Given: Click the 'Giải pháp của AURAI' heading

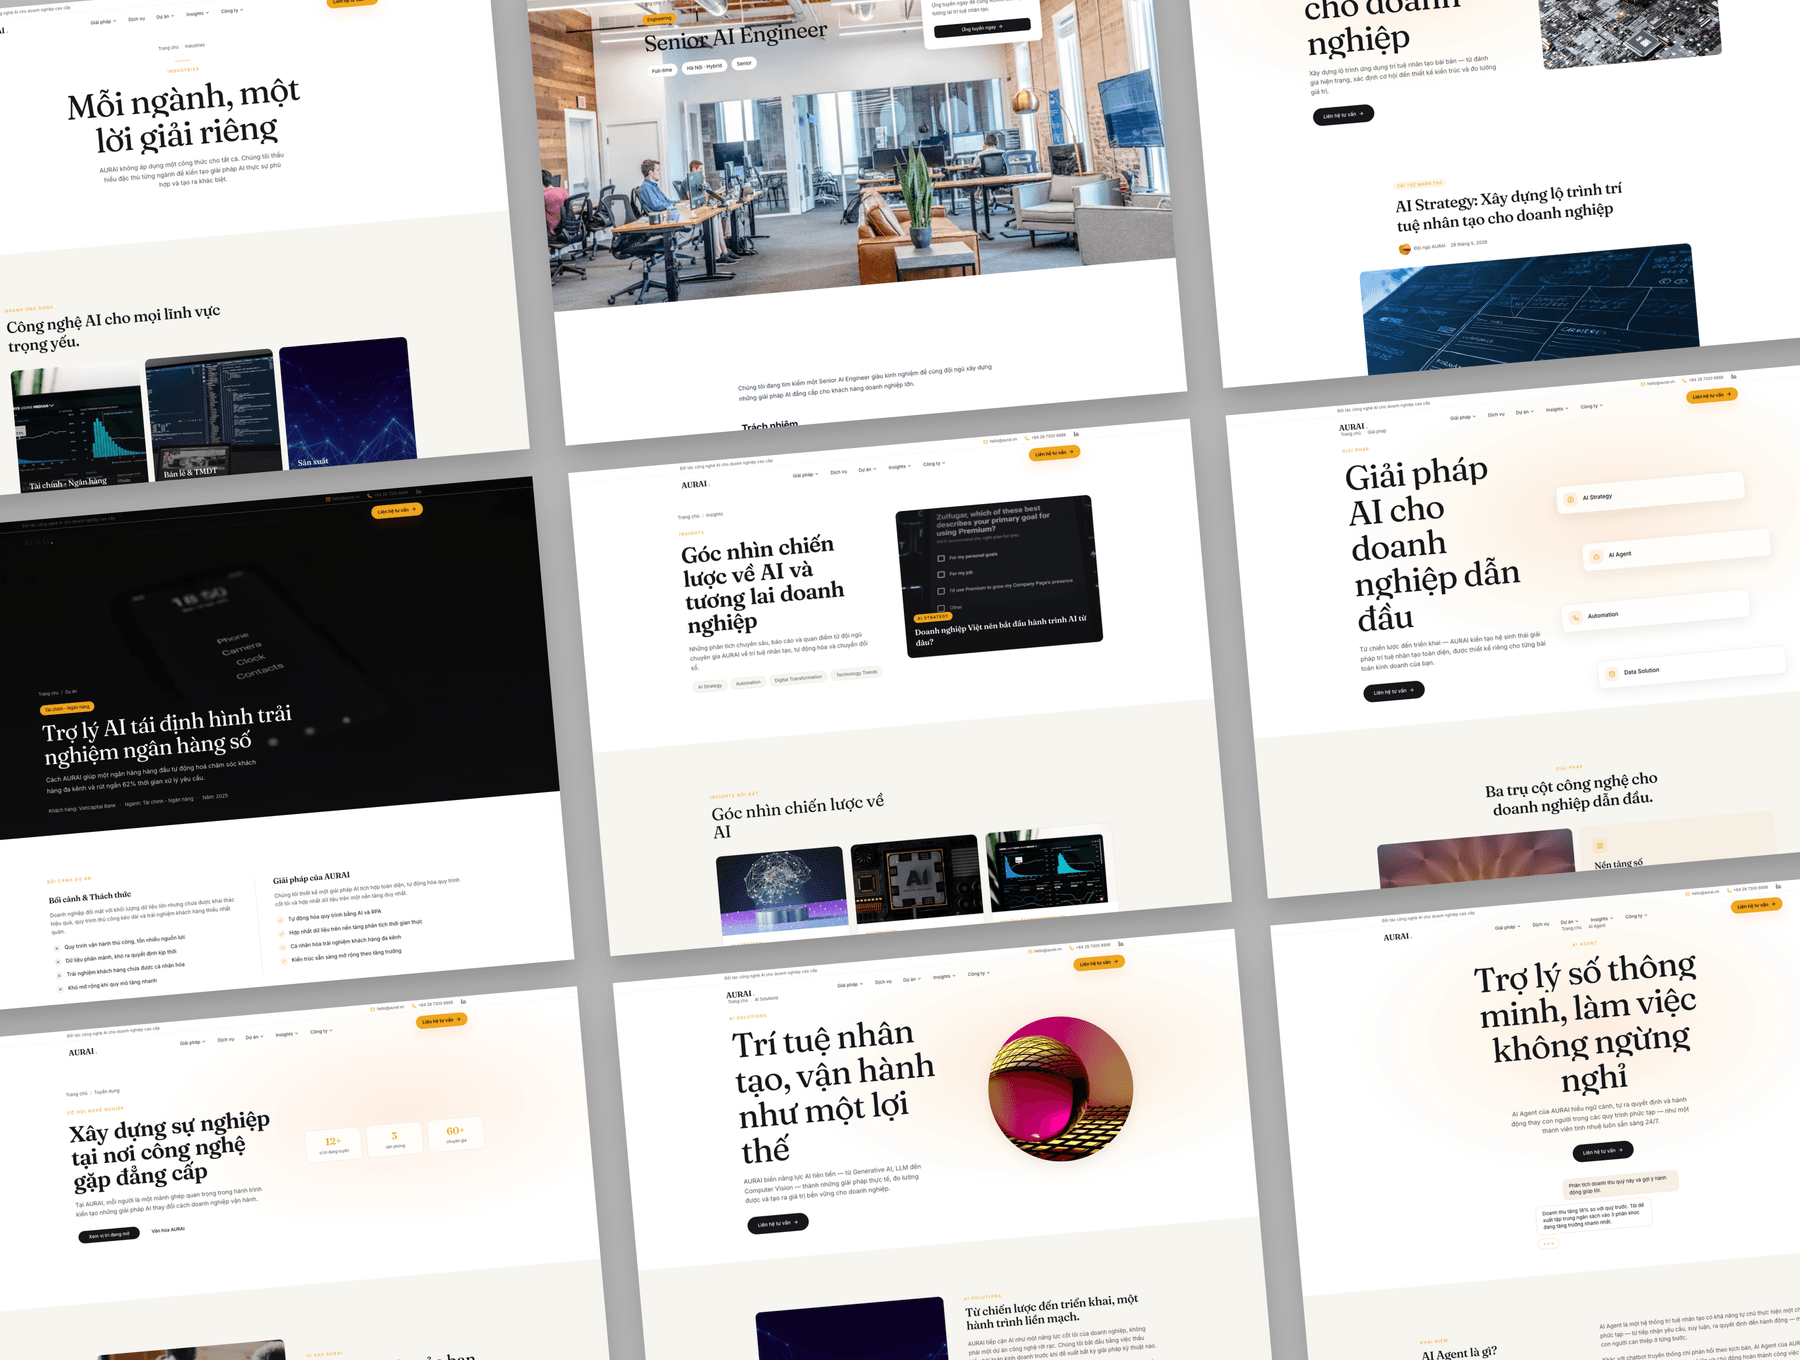Looking at the screenshot, I should [x=312, y=879].
